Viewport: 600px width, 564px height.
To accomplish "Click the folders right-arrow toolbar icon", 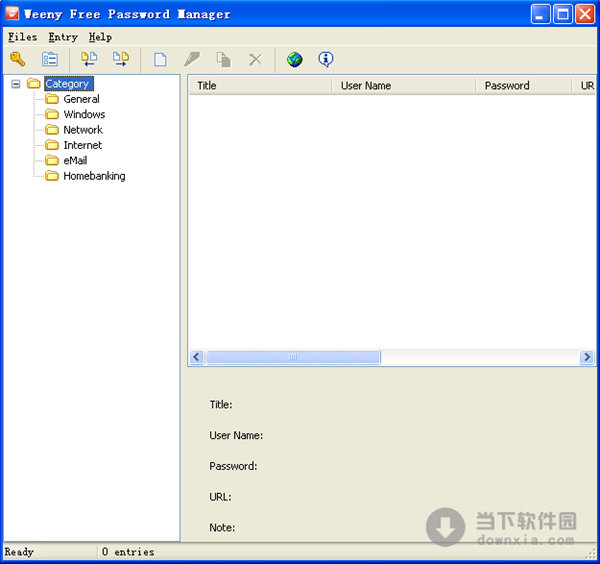I will point(120,60).
